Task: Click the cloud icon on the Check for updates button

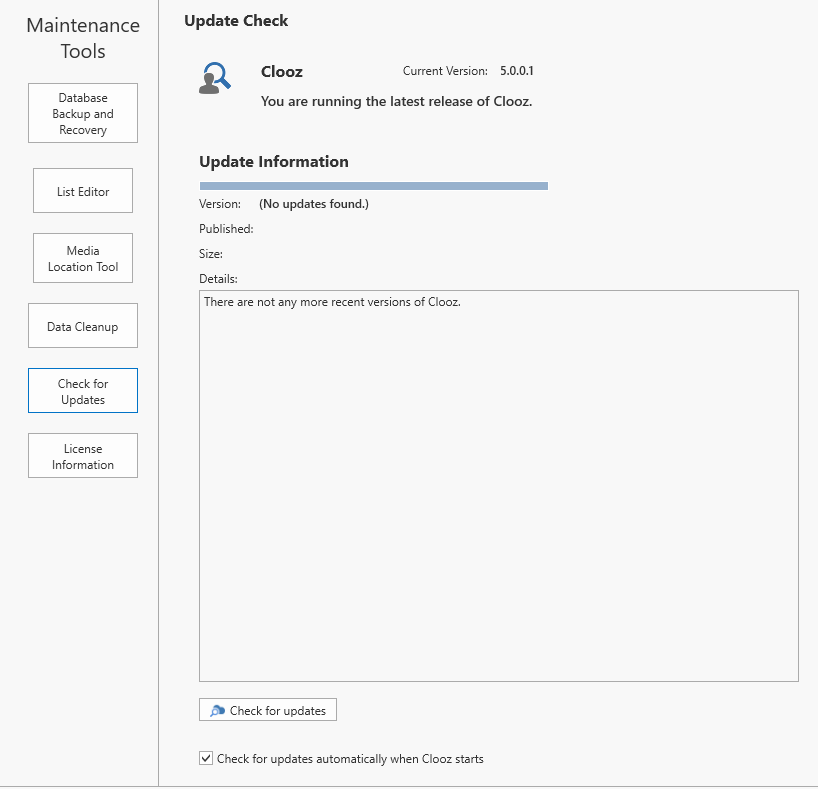Action: [217, 711]
